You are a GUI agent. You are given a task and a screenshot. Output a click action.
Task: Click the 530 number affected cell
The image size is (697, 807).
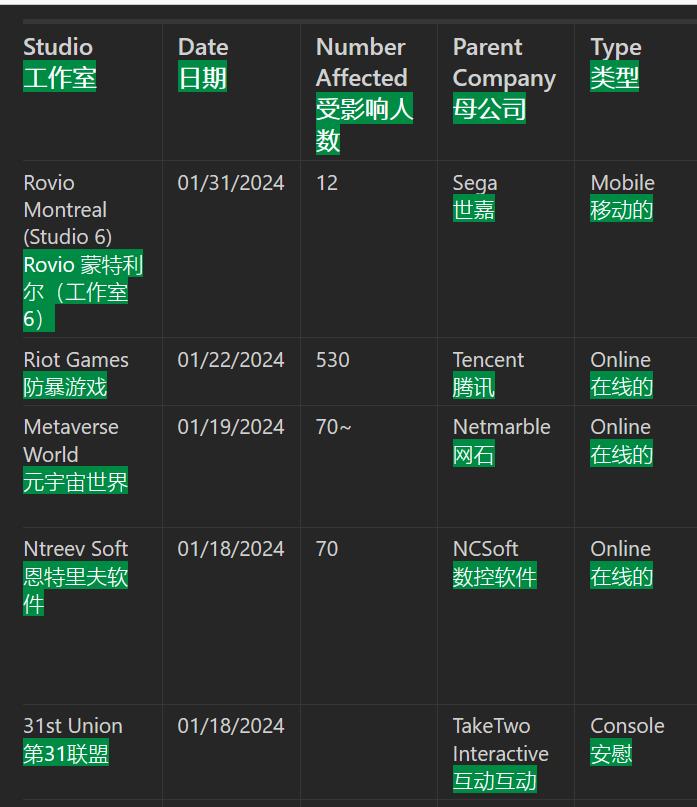[x=333, y=360]
